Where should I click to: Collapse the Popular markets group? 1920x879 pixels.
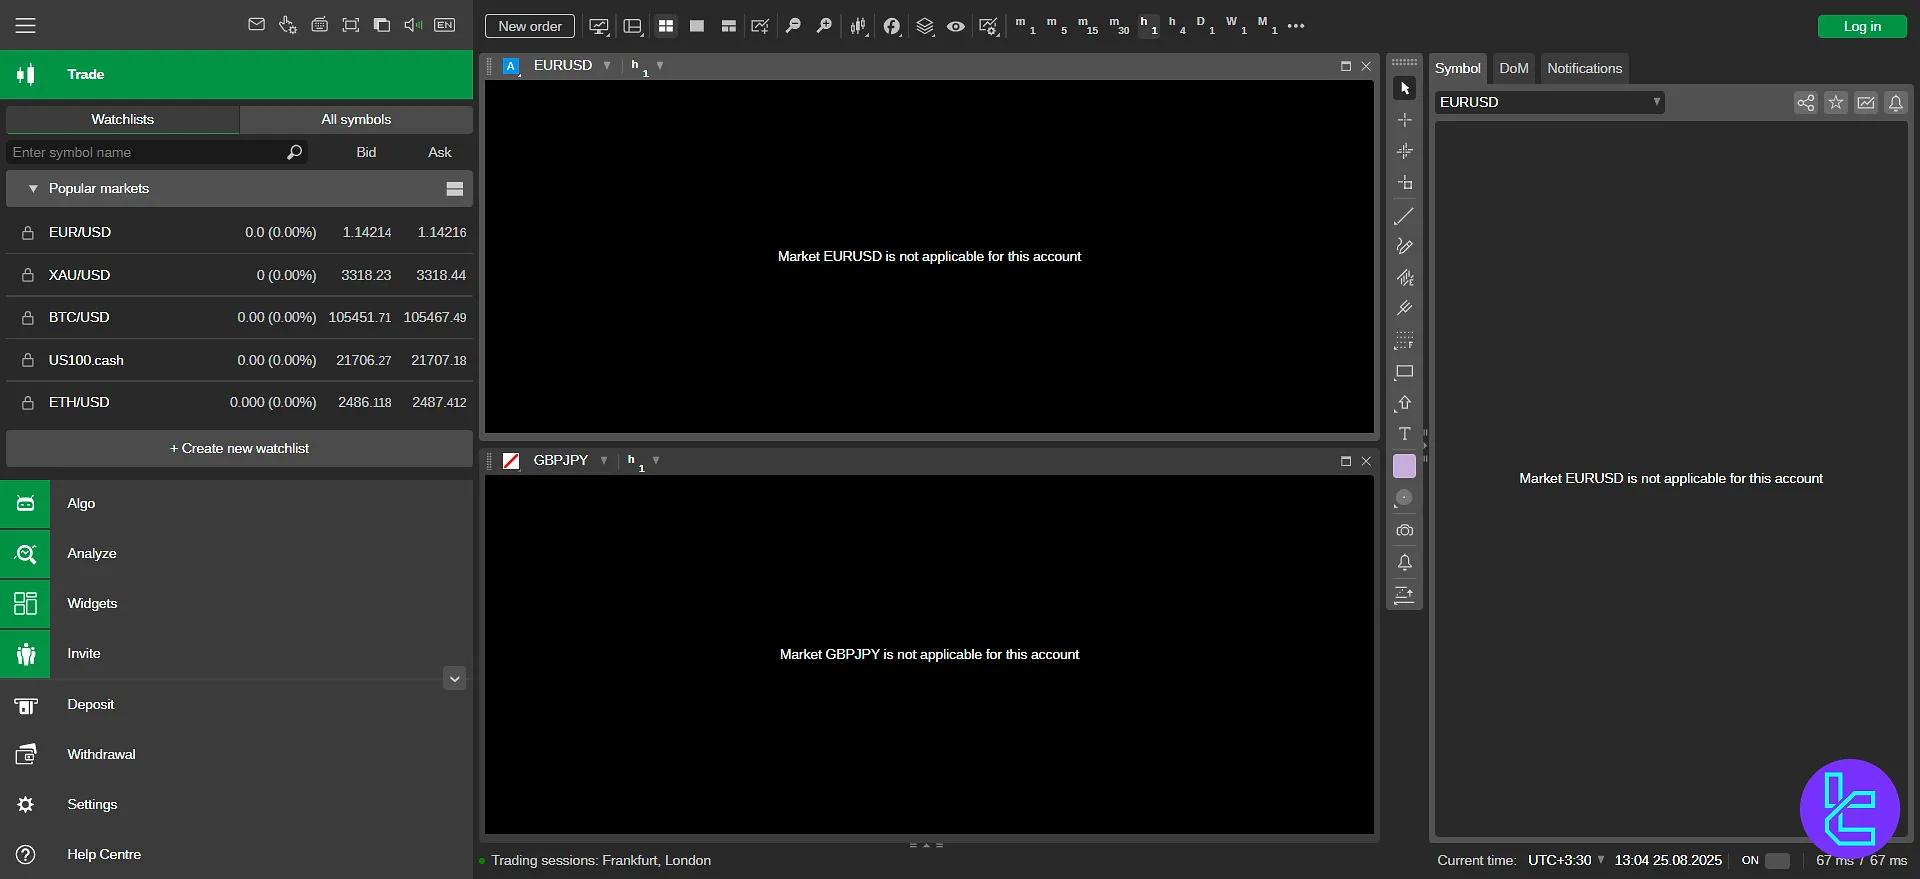(x=33, y=189)
